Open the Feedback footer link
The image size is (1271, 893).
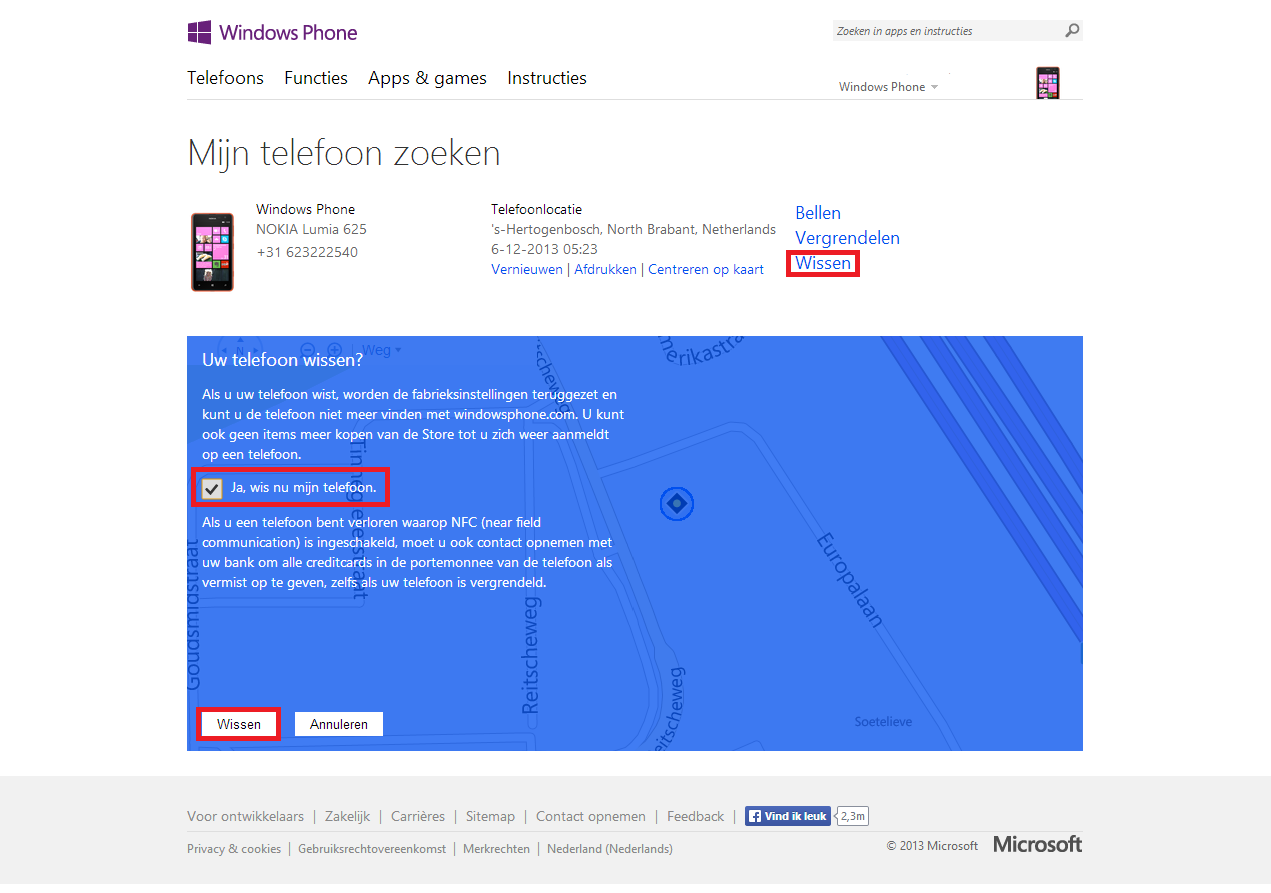(696, 817)
